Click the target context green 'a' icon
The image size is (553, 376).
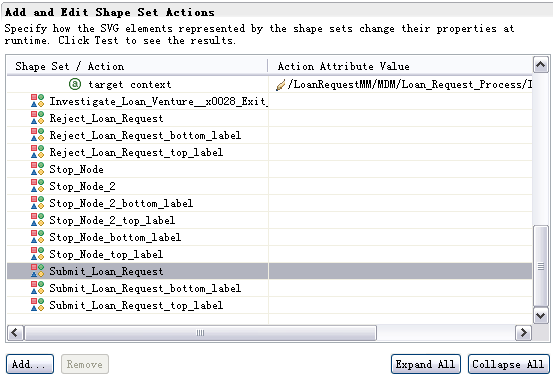pyautogui.click(x=74, y=84)
